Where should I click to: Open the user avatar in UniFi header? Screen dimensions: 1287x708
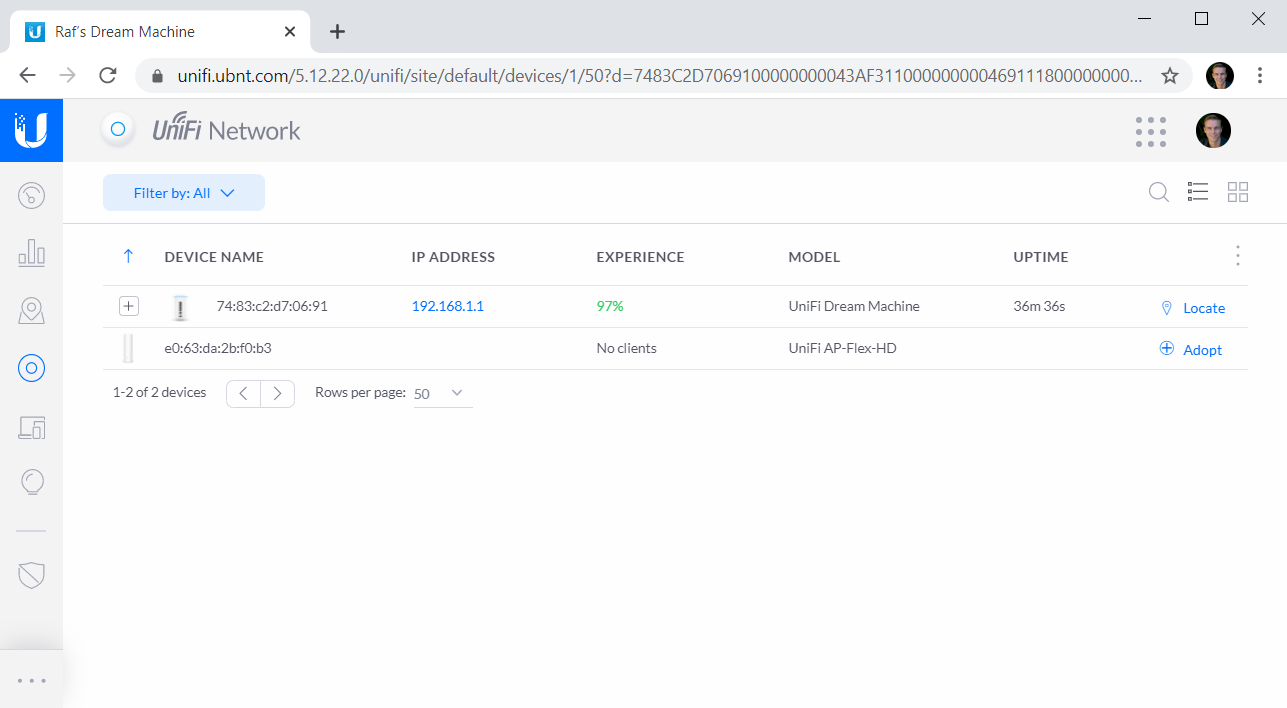pyautogui.click(x=1213, y=130)
